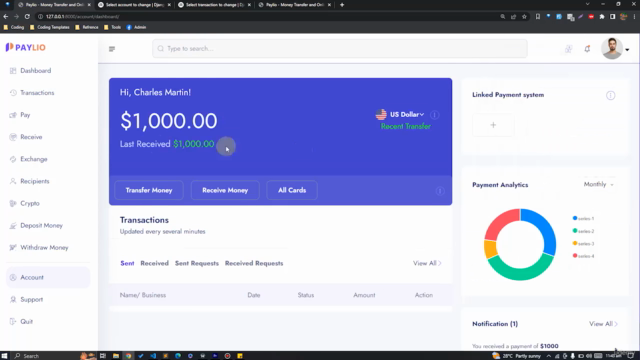
Task: Click the All Cards button
Action: click(292, 190)
